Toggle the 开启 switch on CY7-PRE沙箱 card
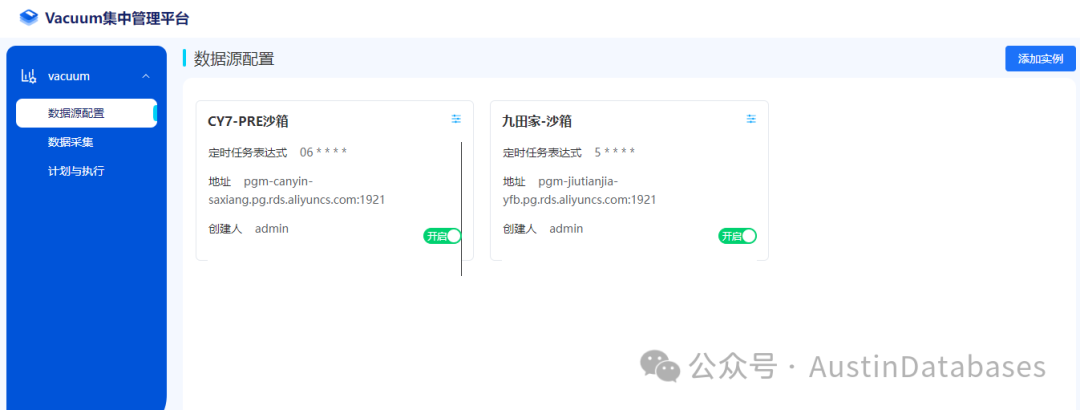 [x=442, y=236]
